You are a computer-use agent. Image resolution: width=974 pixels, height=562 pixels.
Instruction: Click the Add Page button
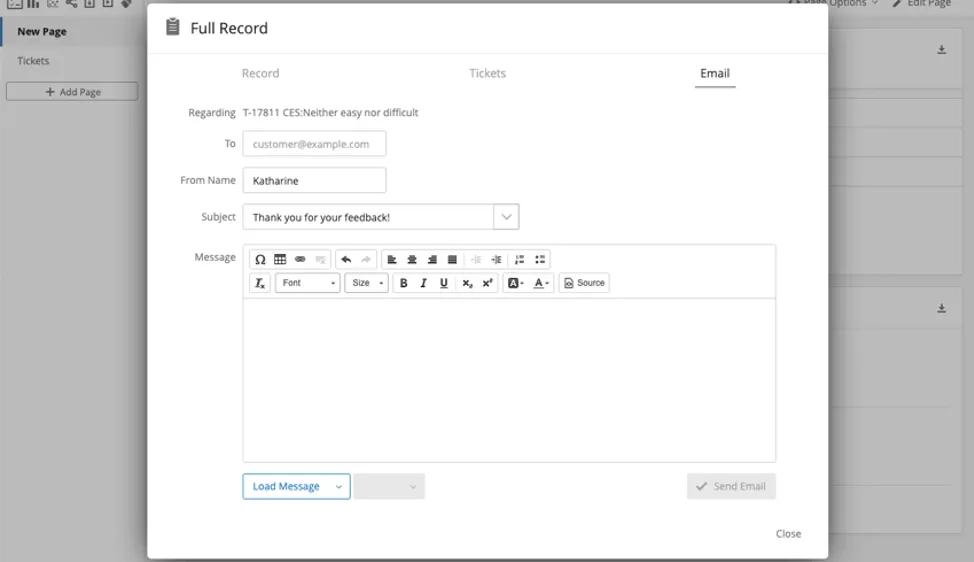tap(72, 91)
